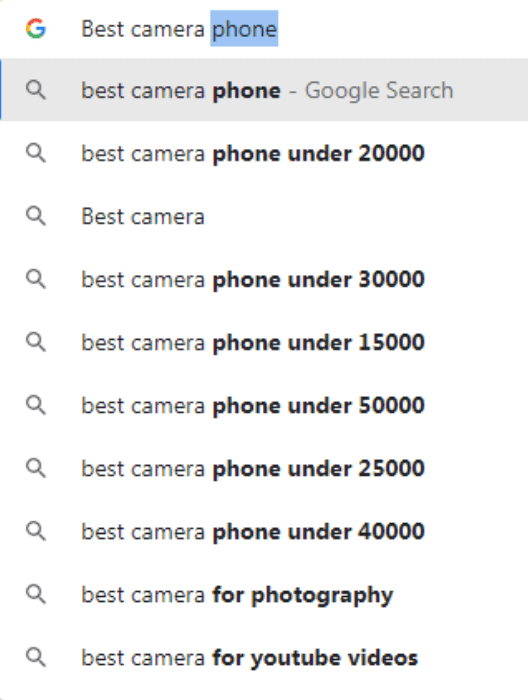Screen dimensions: 528x700
Task: Open suggestion 'best camera phone under 25000'
Action: tap(264, 468)
